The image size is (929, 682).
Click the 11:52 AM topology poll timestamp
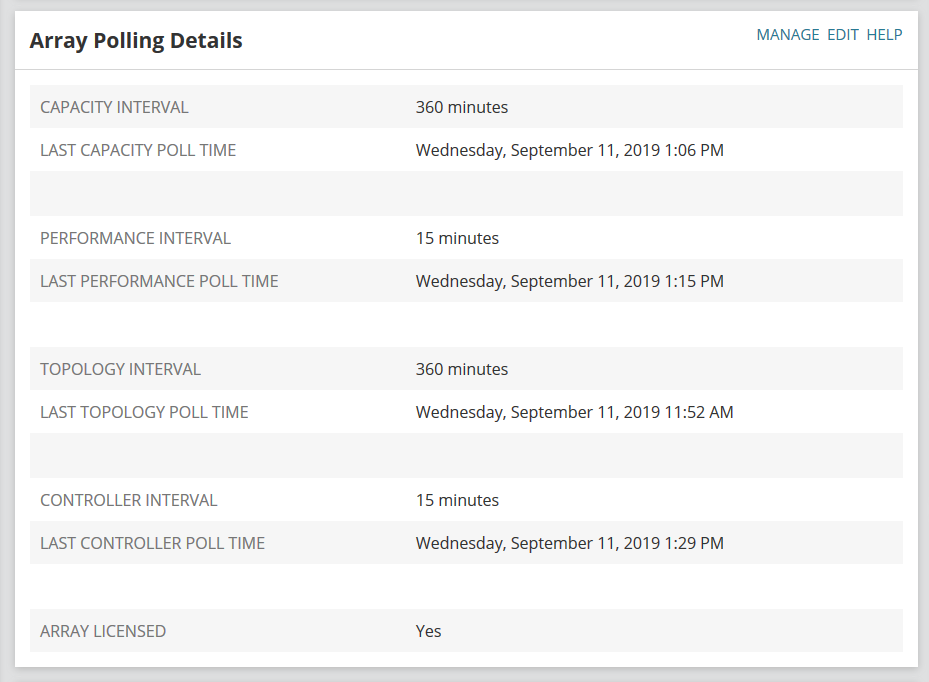574,412
